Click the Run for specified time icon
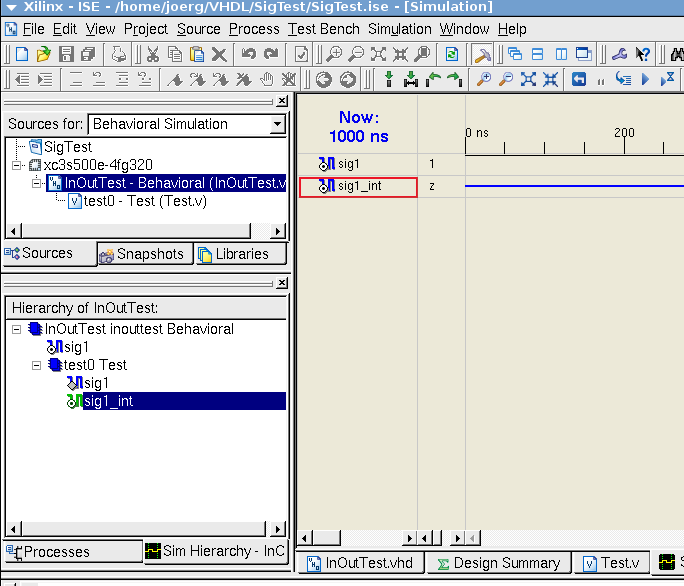This screenshot has height=586, width=684. [668, 79]
